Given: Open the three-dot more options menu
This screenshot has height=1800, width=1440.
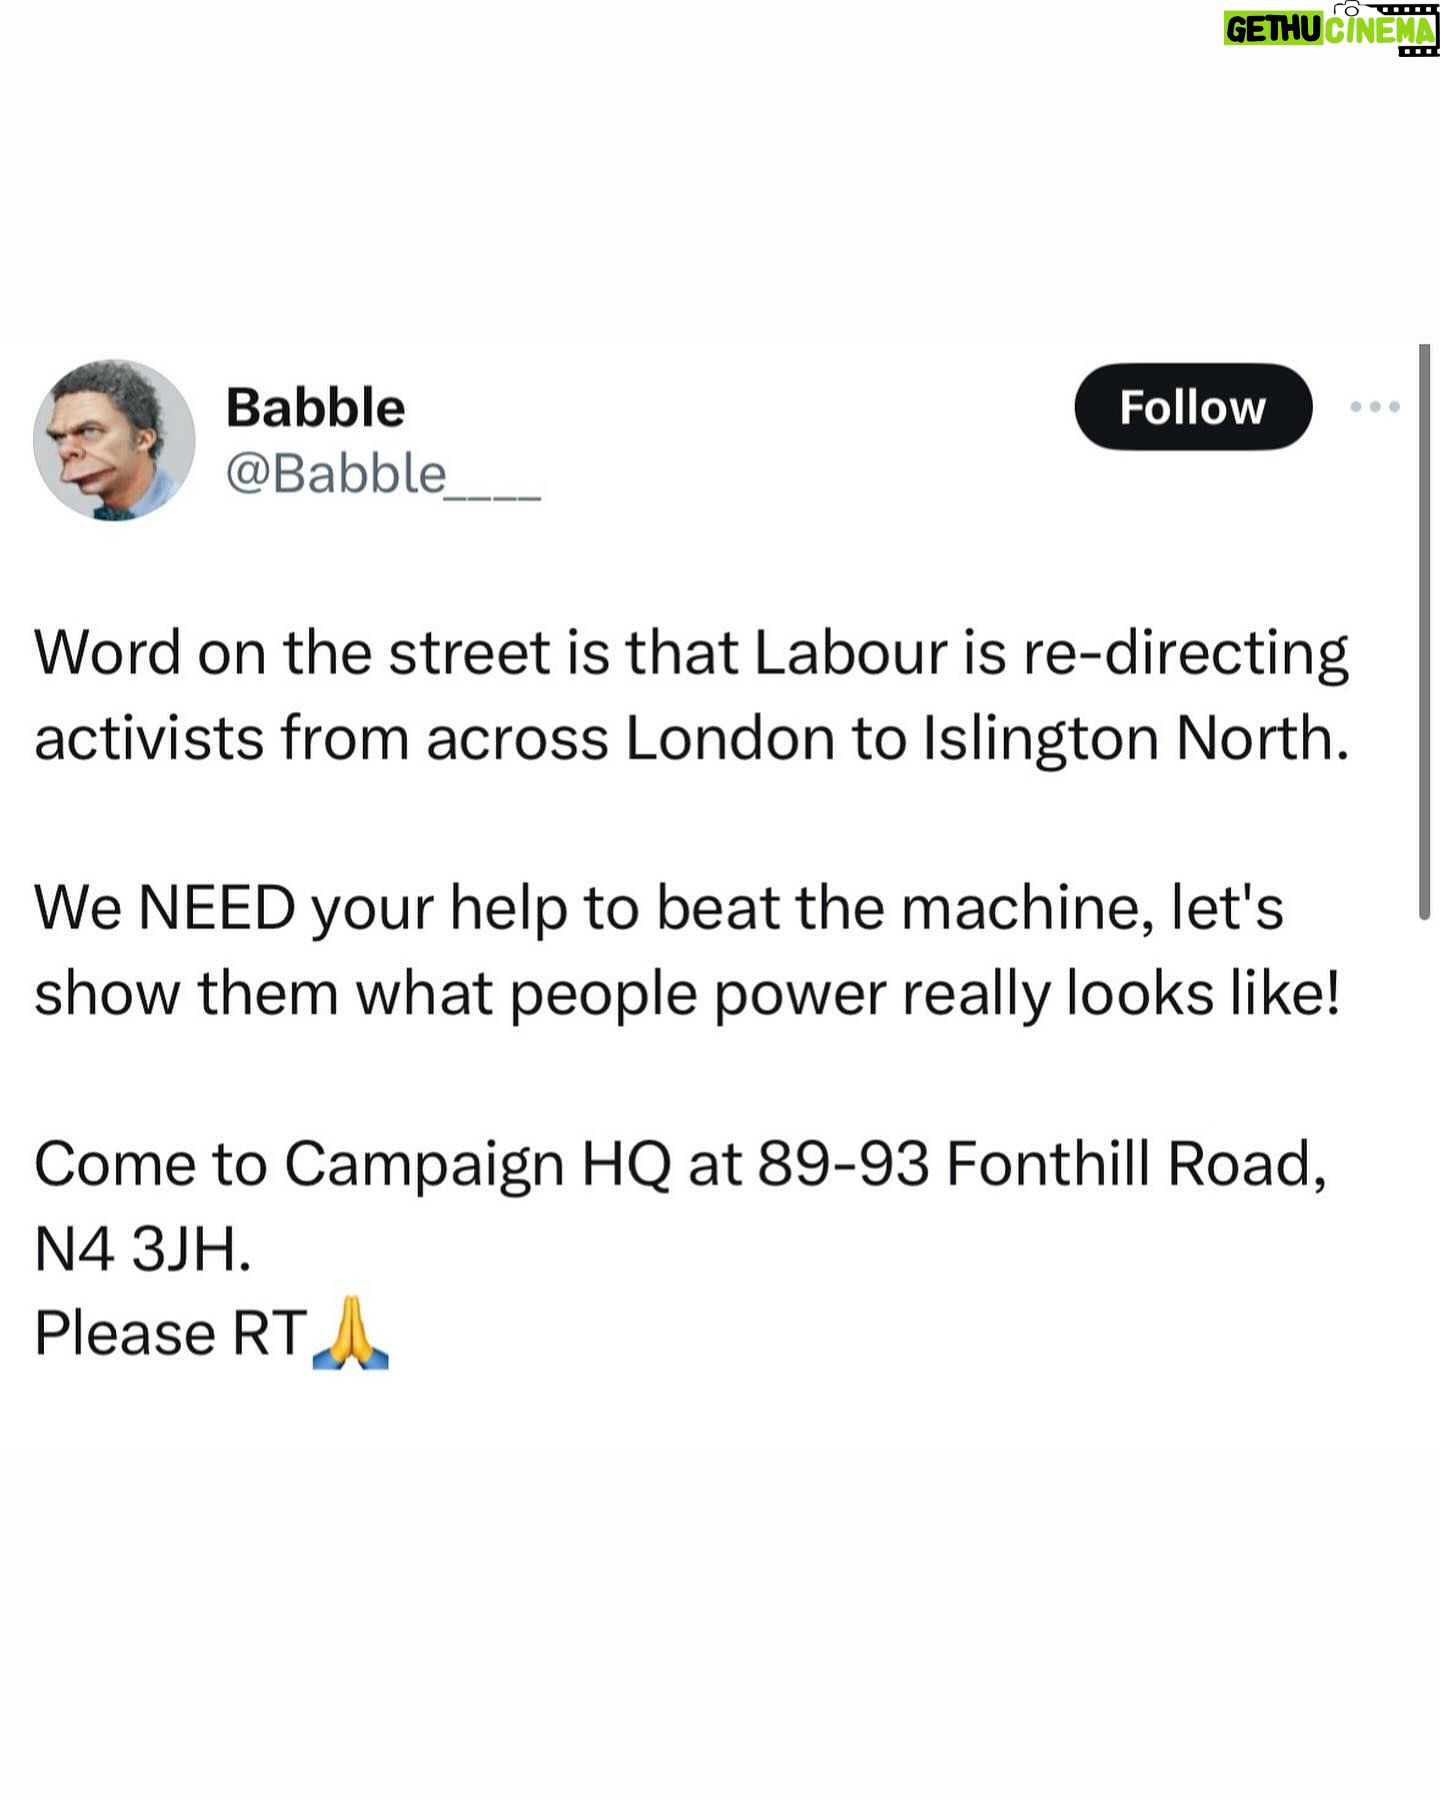Looking at the screenshot, I should [x=1374, y=407].
